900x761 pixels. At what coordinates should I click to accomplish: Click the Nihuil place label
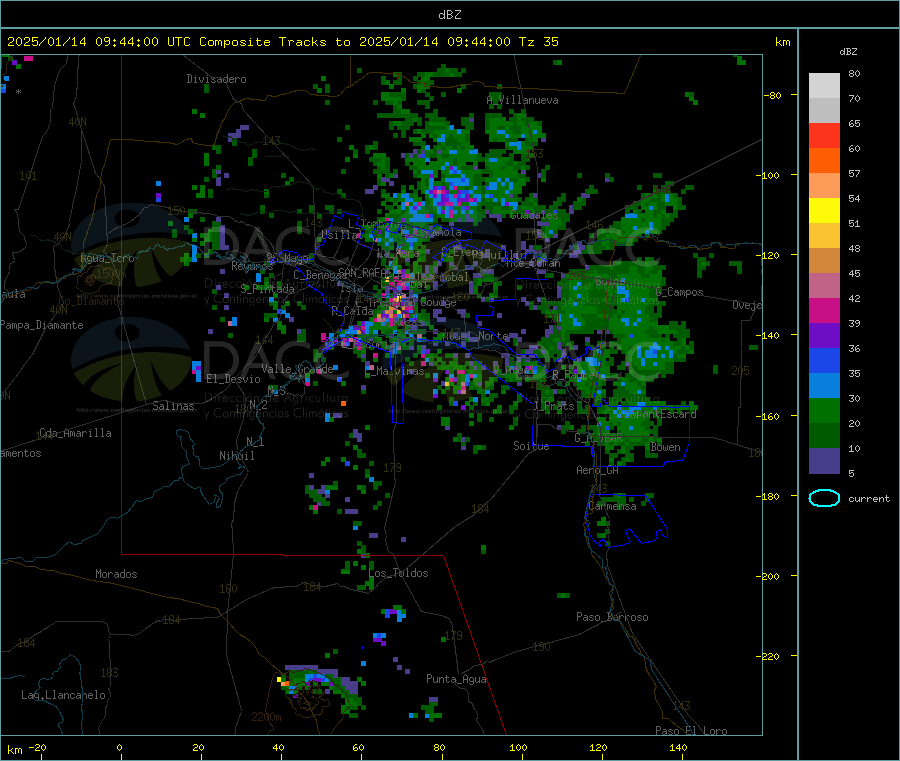[x=236, y=456]
